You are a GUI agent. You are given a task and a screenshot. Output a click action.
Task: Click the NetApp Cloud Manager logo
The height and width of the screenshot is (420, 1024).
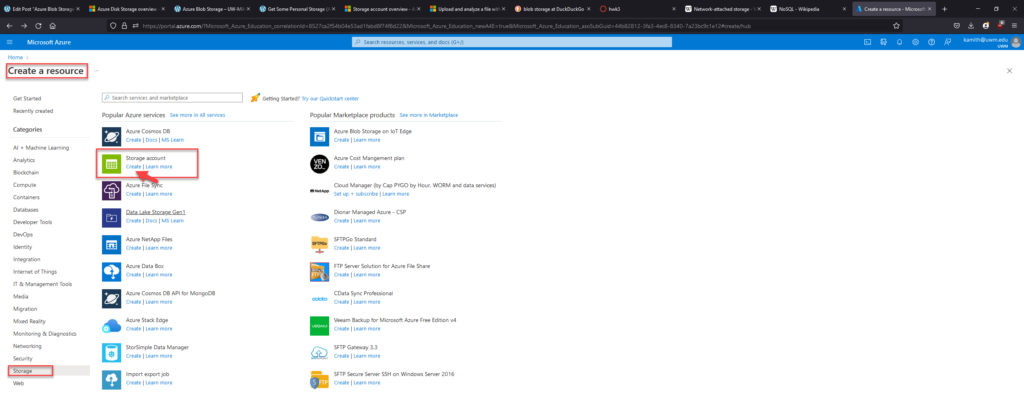(x=319, y=191)
